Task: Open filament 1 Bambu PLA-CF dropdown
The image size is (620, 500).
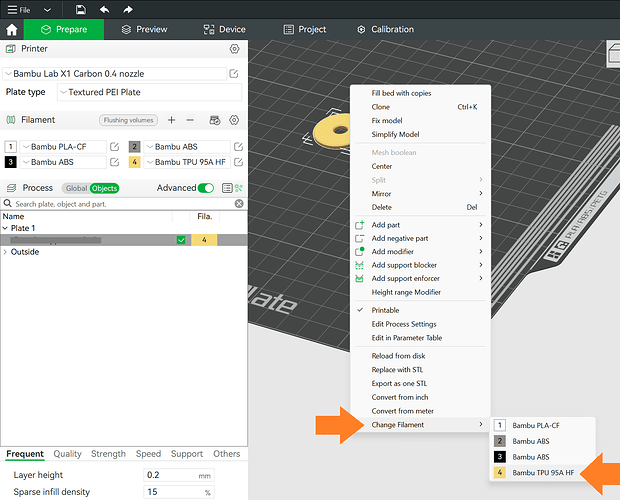Action: 63,147
